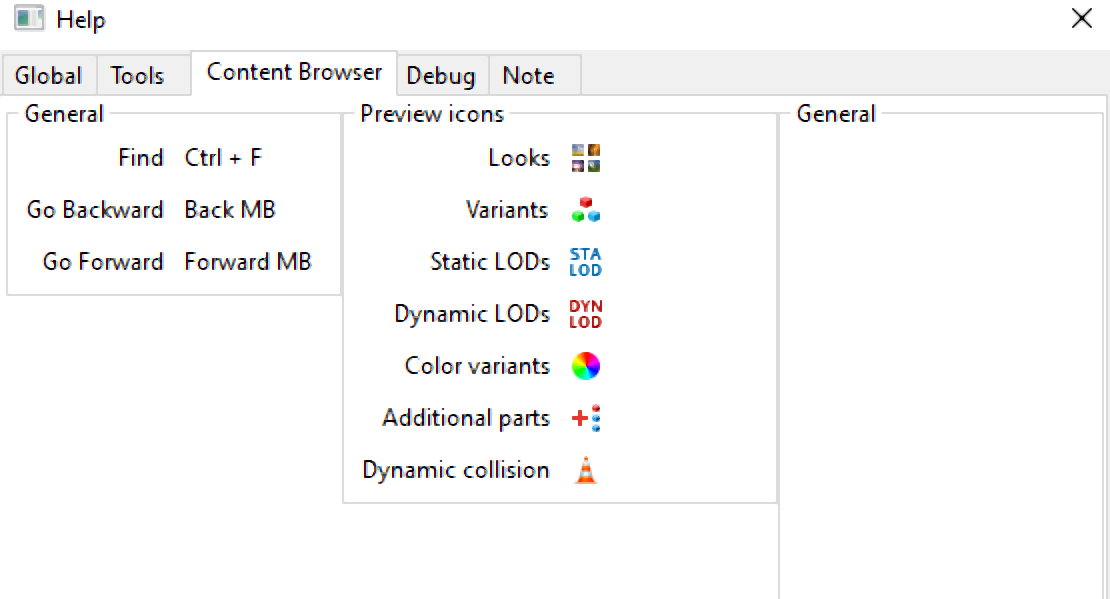Open the Note tab
1110x599 pixels.
(528, 76)
